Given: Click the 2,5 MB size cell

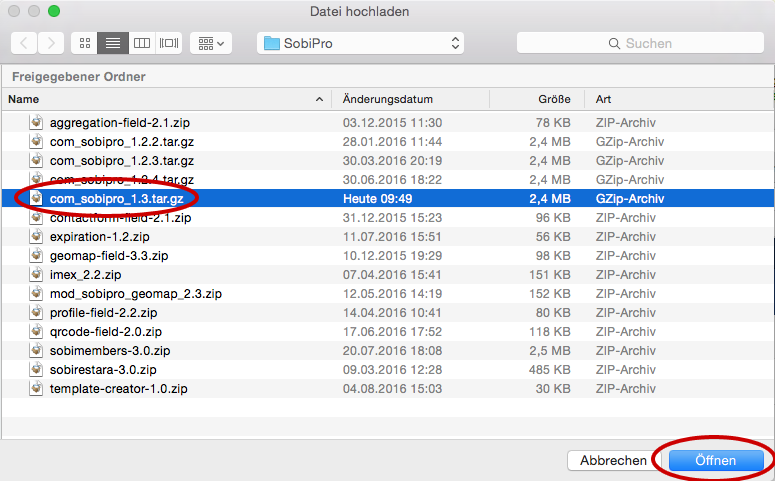Looking at the screenshot, I should [x=550, y=351].
